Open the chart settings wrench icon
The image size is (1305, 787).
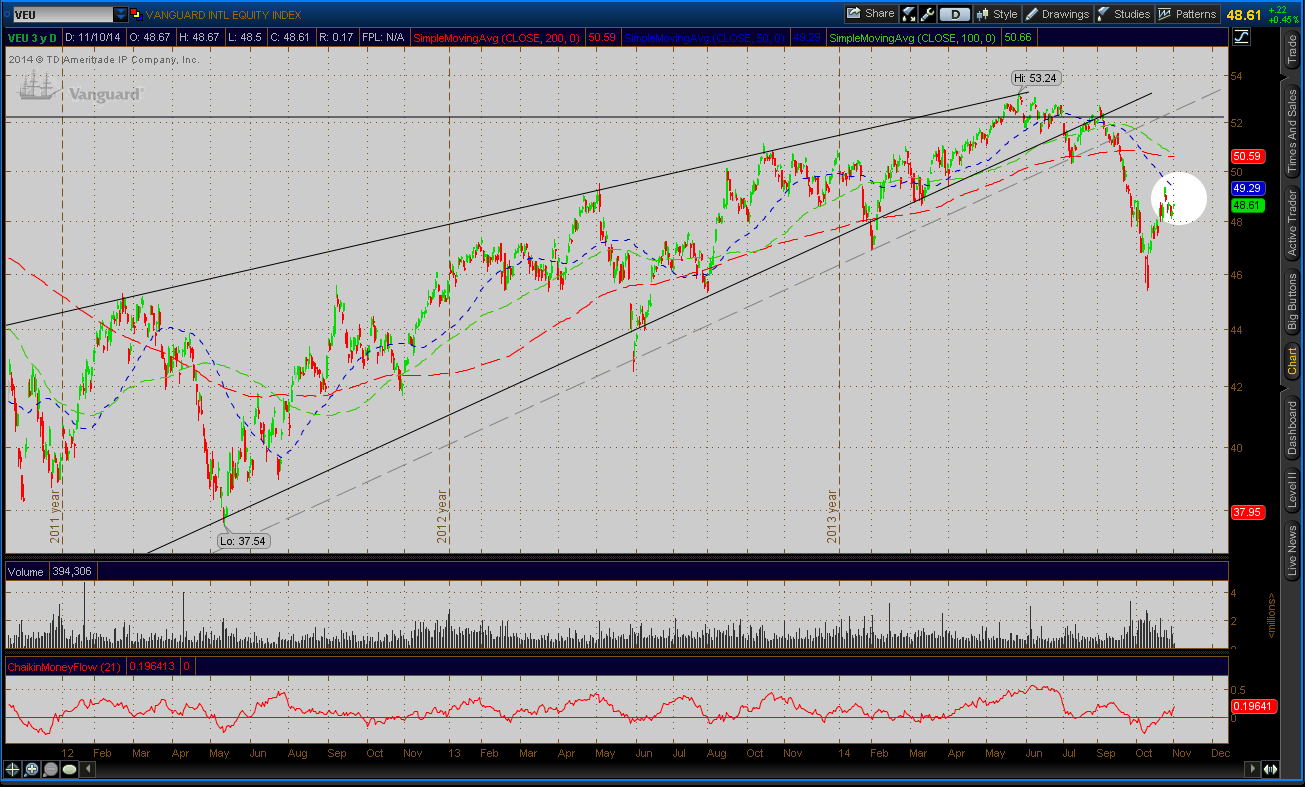[927, 14]
